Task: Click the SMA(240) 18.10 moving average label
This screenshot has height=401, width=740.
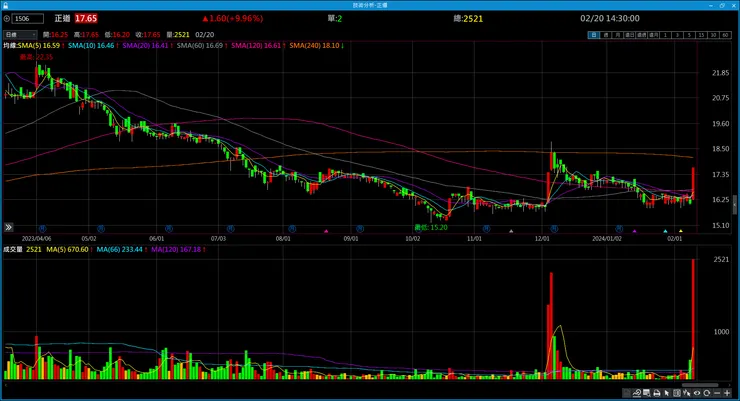Action: coord(316,46)
